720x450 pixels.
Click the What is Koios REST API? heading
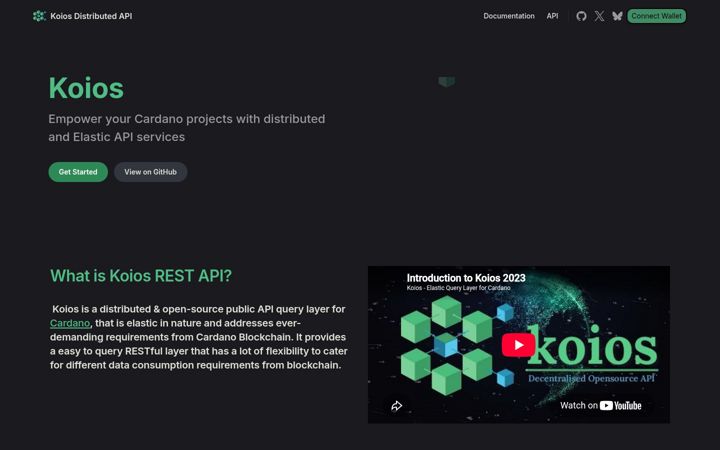tap(141, 276)
